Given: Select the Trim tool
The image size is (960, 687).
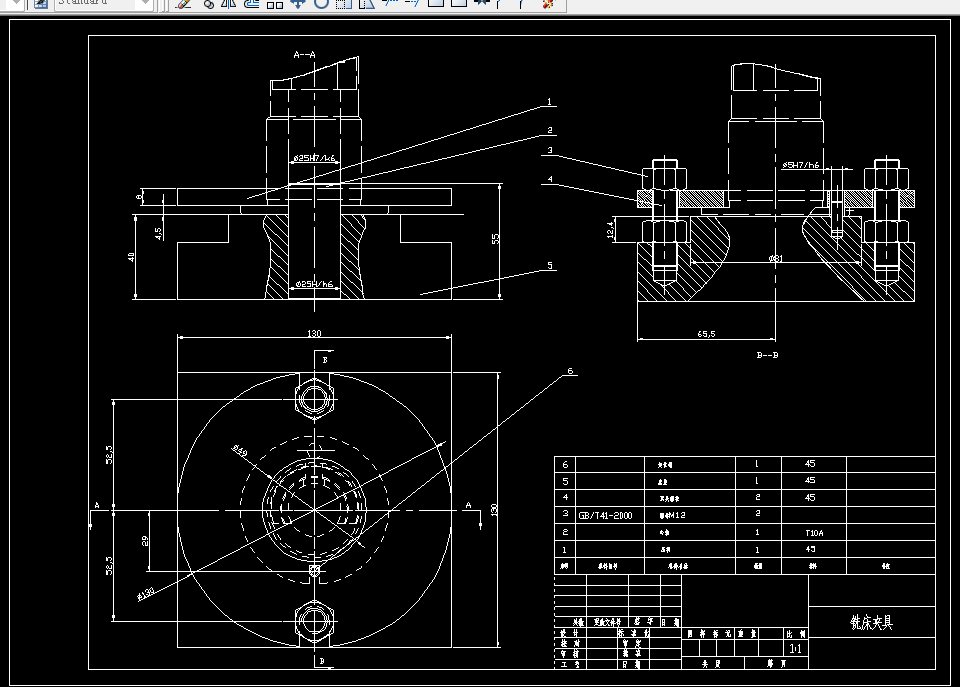Looking at the screenshot, I should (x=389, y=4).
